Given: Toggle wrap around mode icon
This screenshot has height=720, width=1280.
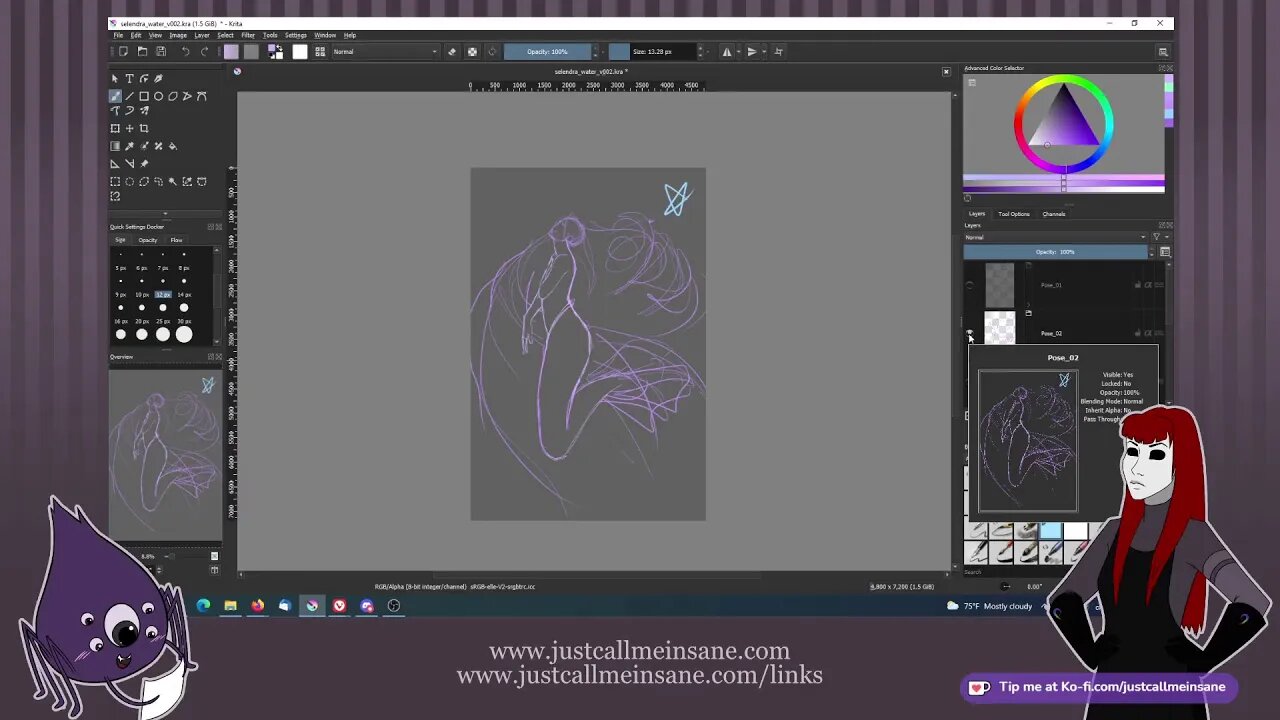Looking at the screenshot, I should (779, 51).
